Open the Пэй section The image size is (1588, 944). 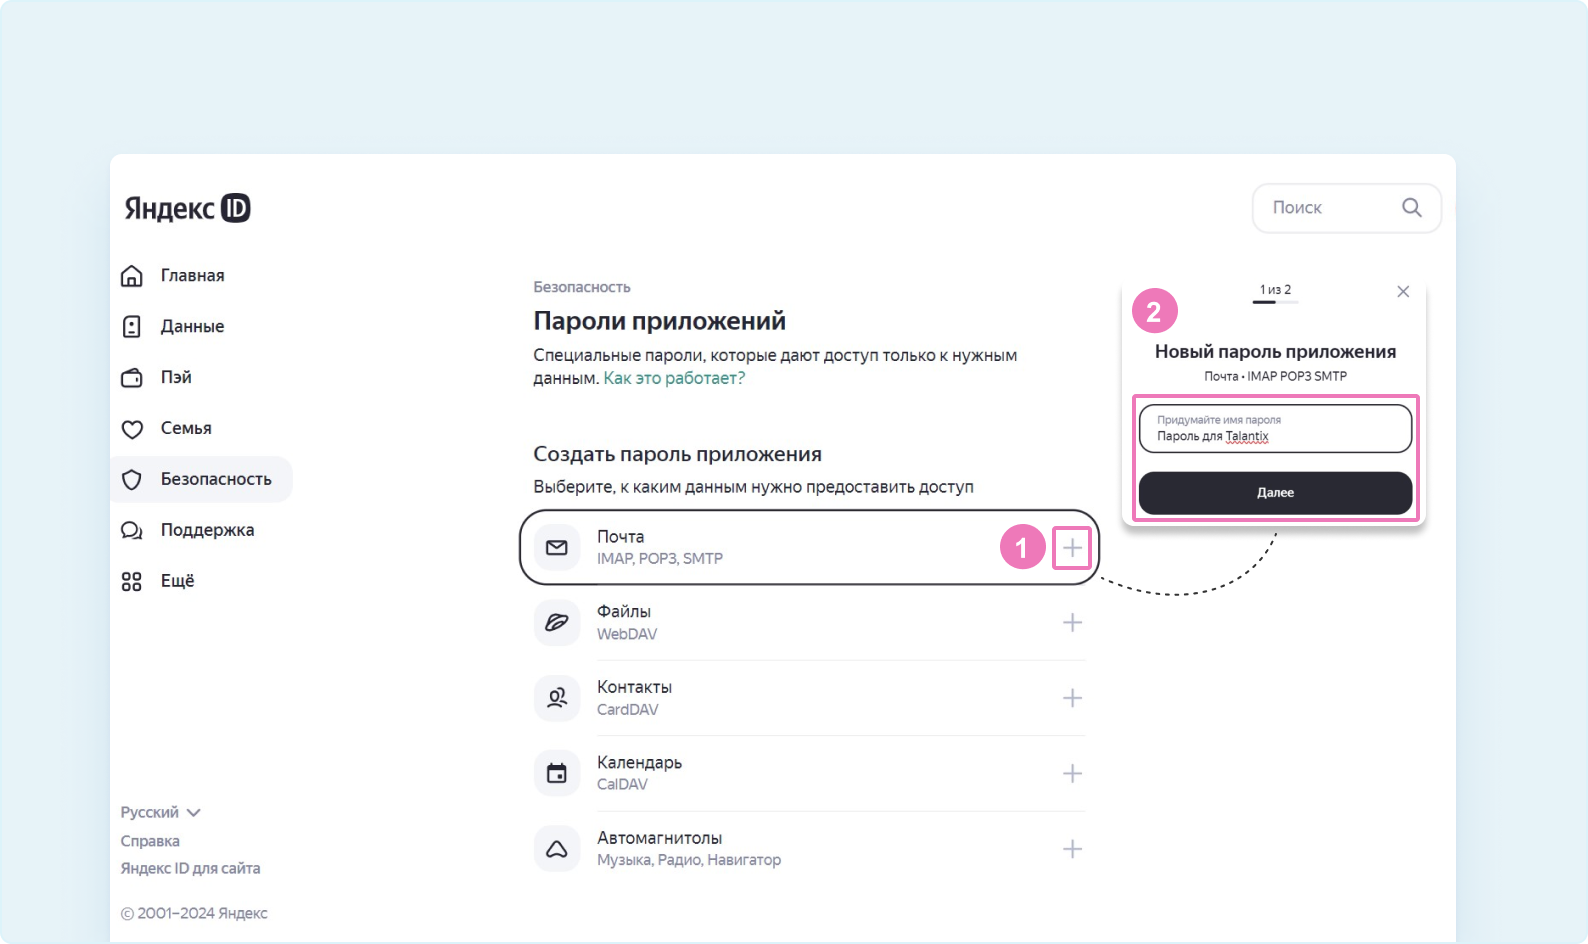point(176,378)
